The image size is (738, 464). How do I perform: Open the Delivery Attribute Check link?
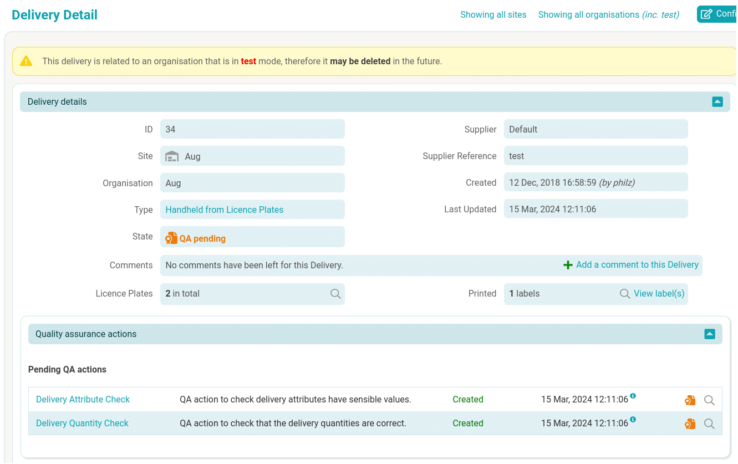[x=83, y=400]
